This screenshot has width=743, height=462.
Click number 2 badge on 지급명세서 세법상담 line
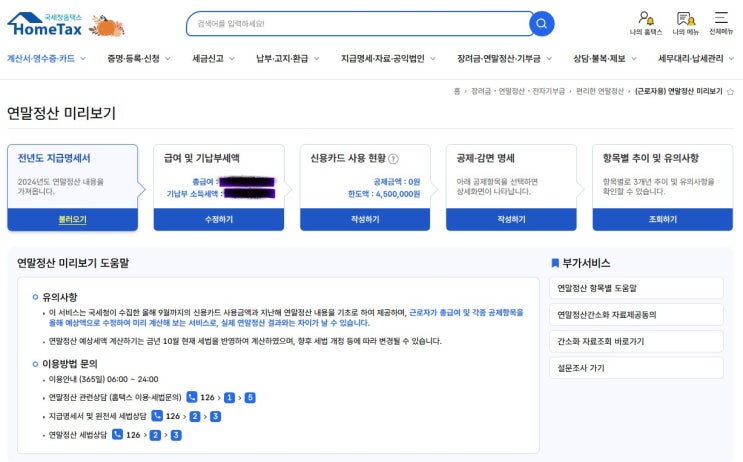(x=195, y=417)
